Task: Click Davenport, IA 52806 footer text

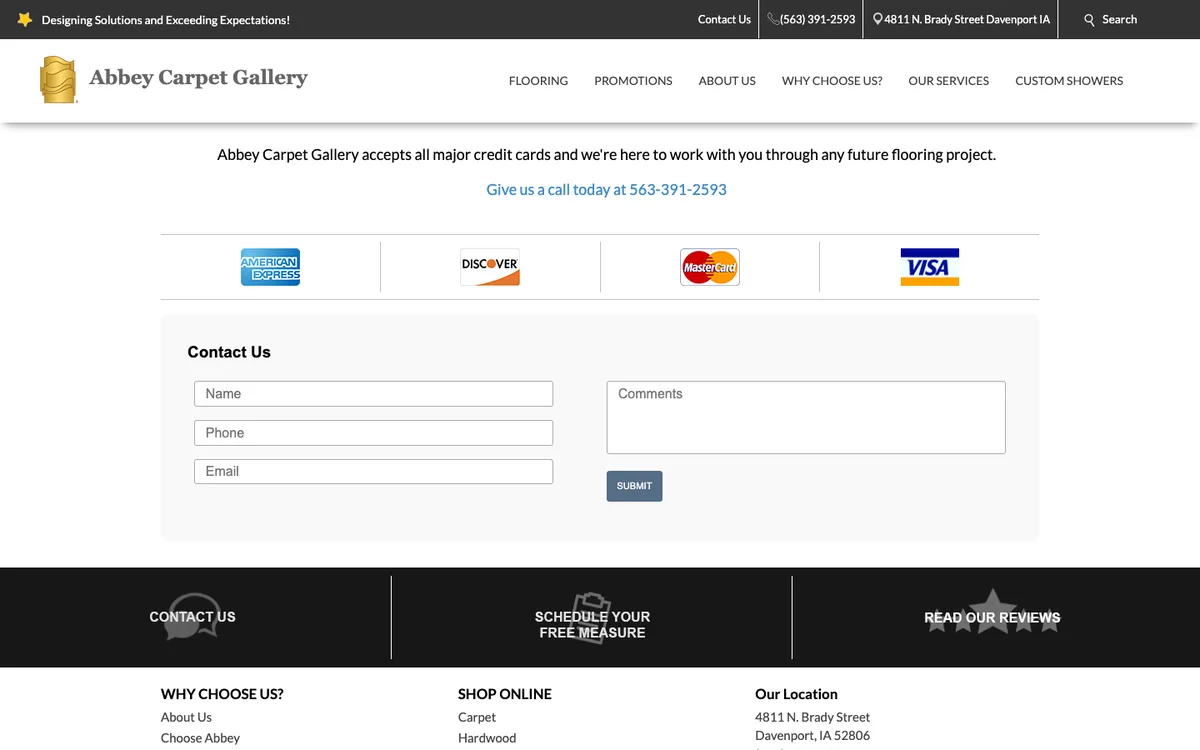Action: click(x=812, y=736)
